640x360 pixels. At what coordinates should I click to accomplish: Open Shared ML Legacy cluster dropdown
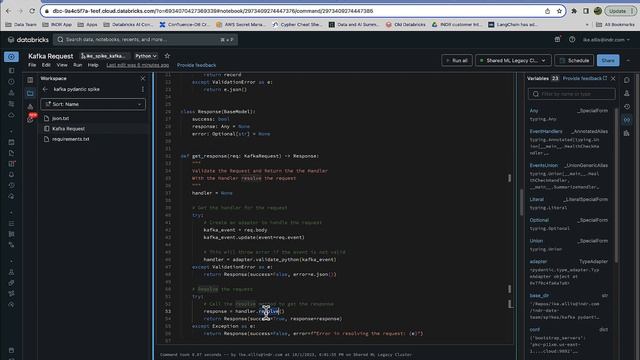coord(513,60)
